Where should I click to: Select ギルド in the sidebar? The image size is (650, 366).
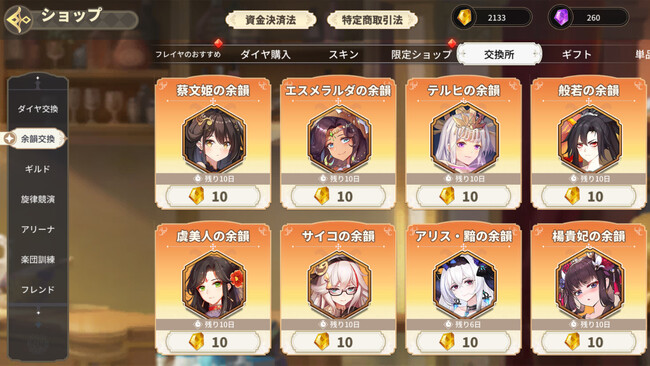pos(38,169)
